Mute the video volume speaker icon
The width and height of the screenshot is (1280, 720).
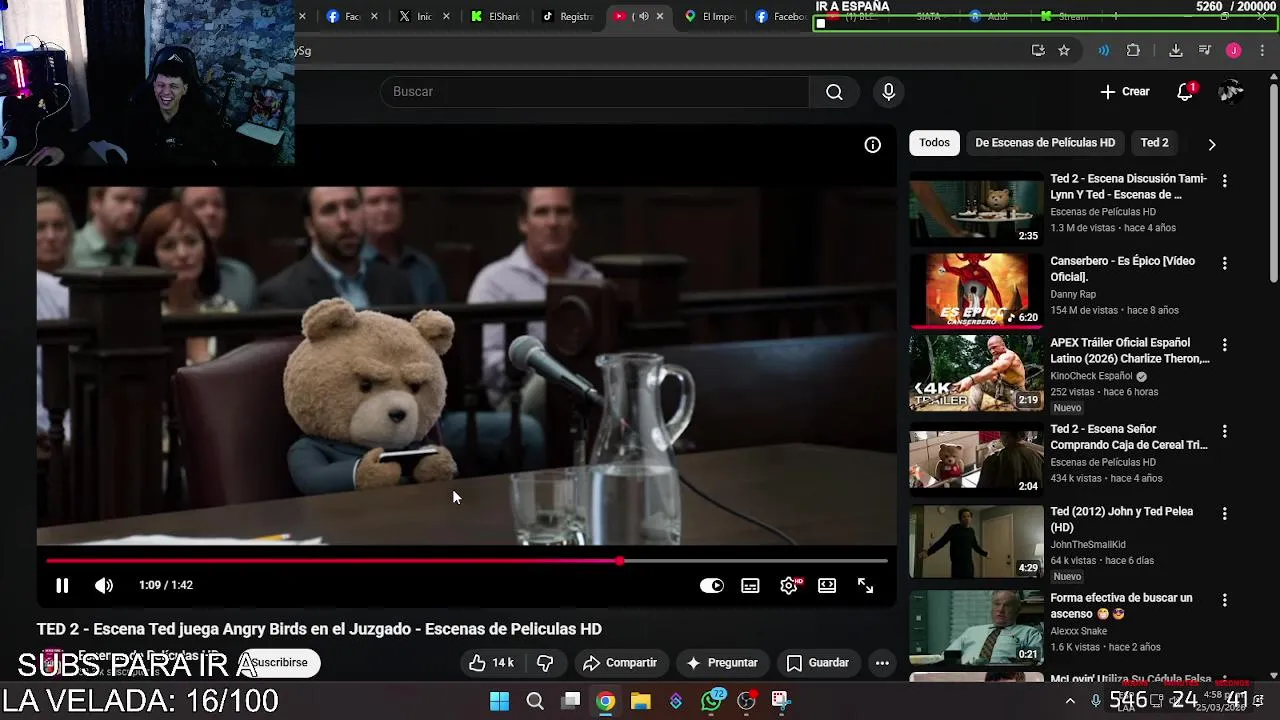(x=104, y=586)
